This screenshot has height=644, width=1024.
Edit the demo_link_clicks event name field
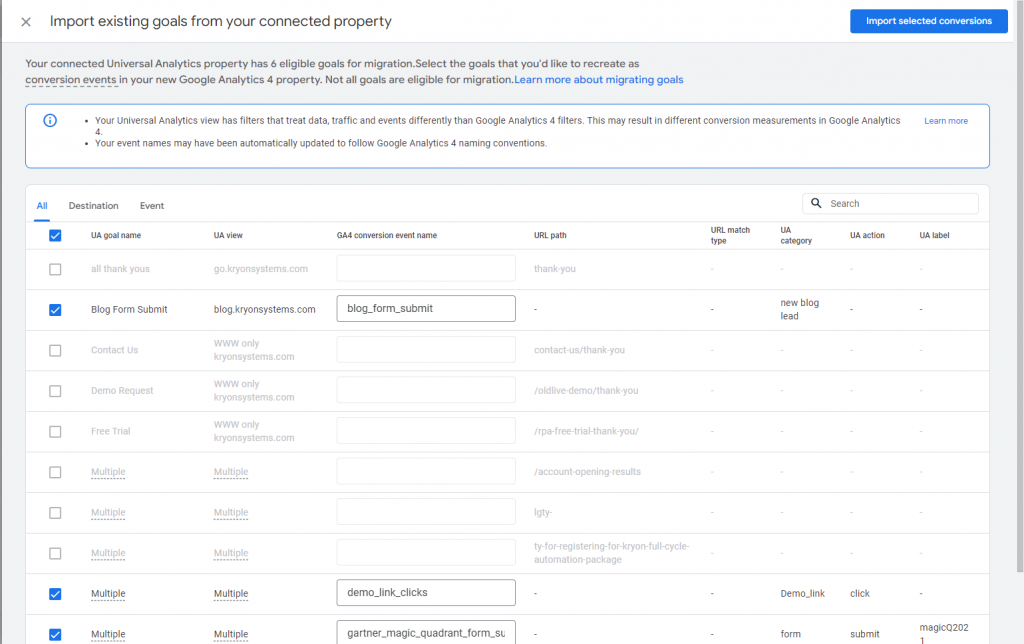click(426, 593)
